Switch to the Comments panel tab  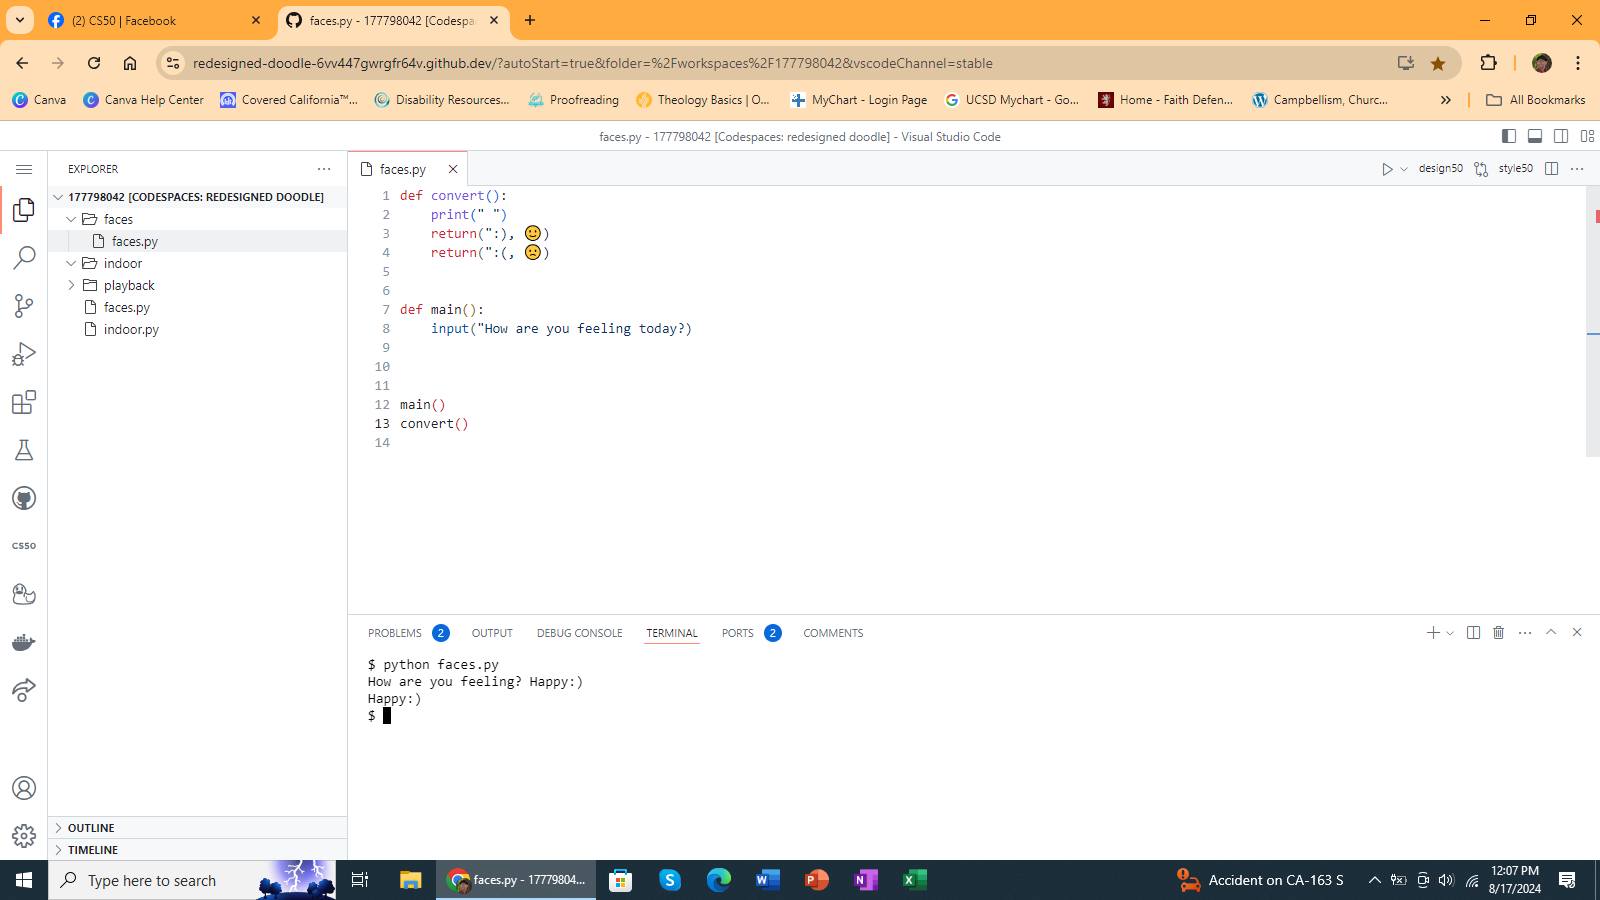coord(833,633)
